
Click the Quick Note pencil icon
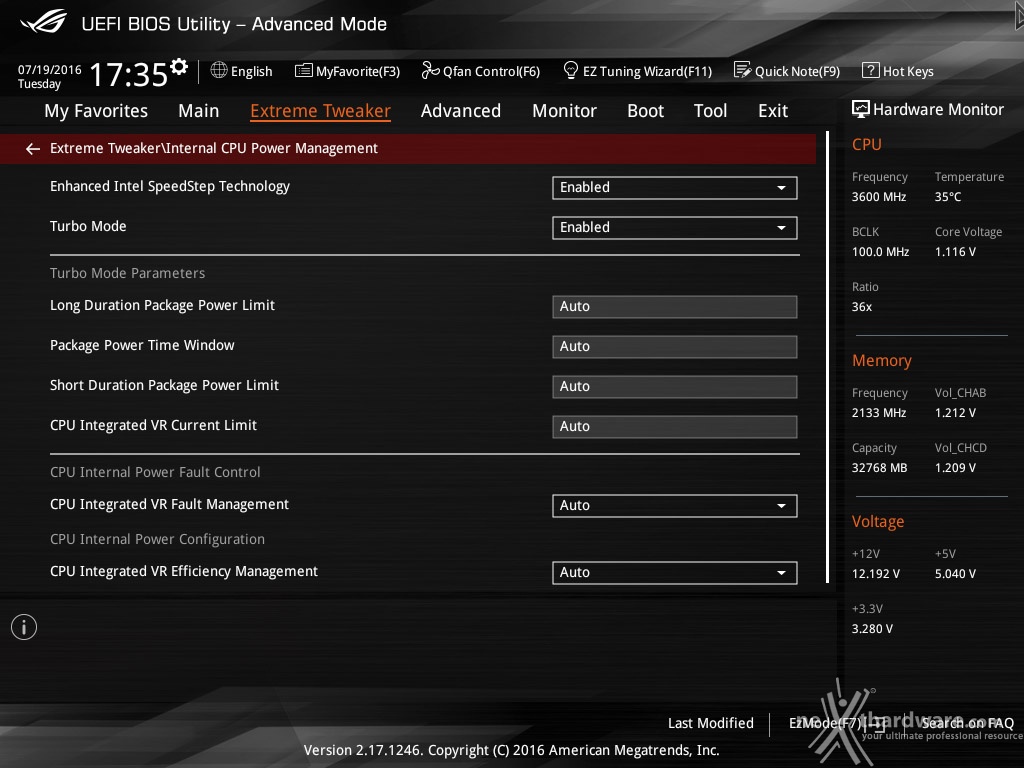pos(743,70)
